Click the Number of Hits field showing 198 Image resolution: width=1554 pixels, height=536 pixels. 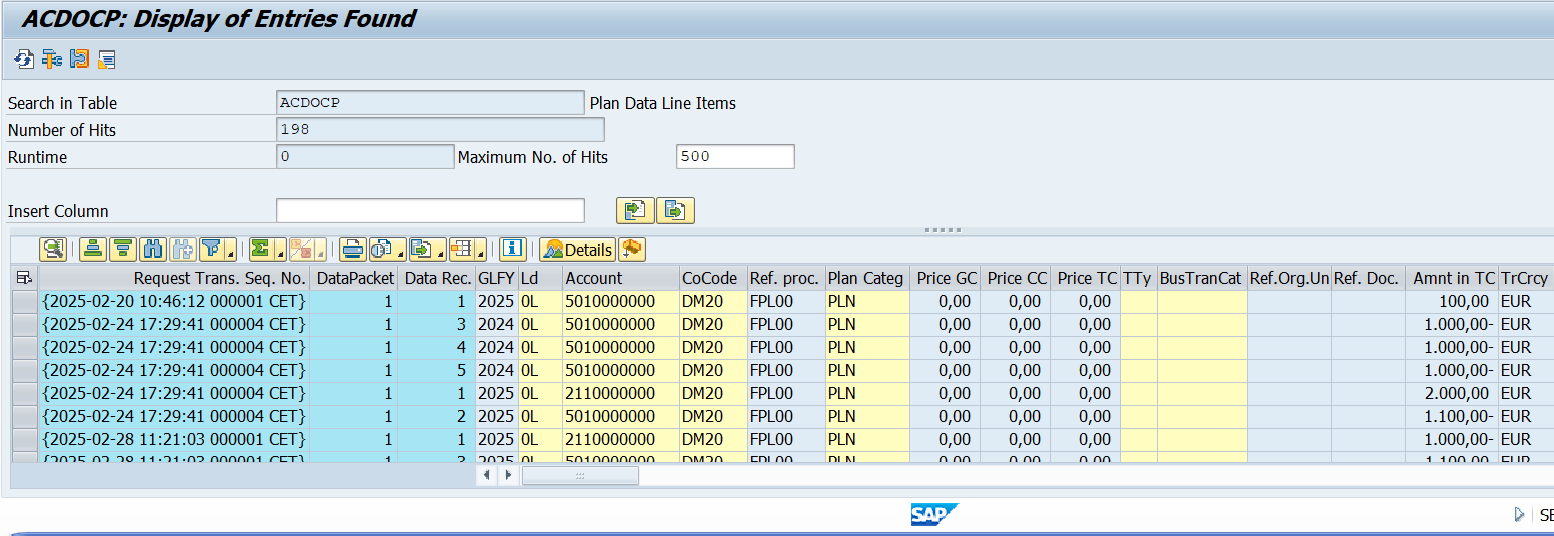[x=440, y=130]
